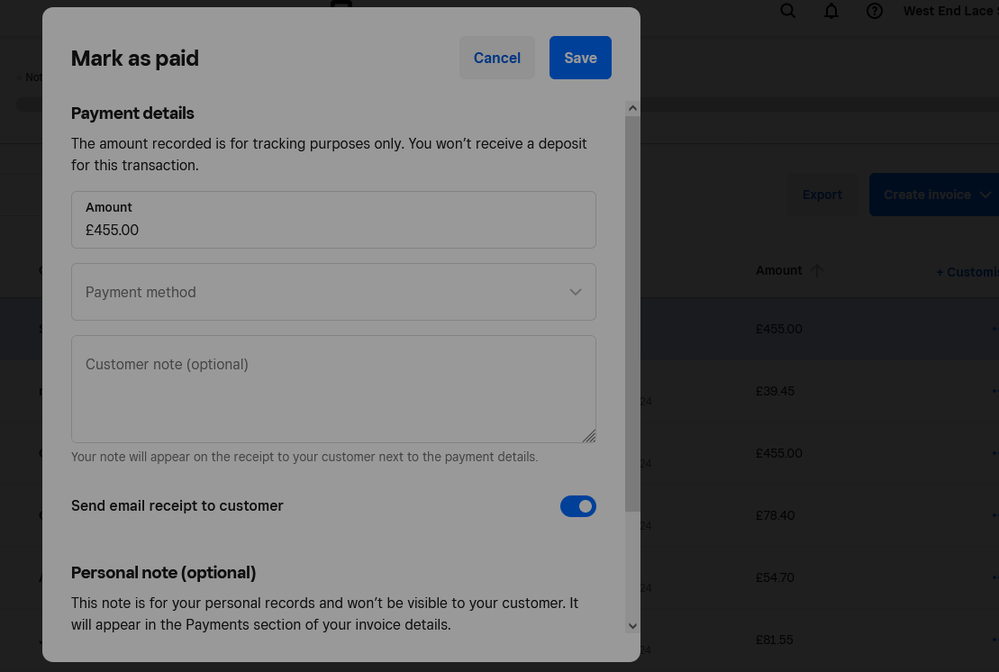The width and height of the screenshot is (999, 672).
Task: Open the notifications bell
Action: pyautogui.click(x=831, y=11)
